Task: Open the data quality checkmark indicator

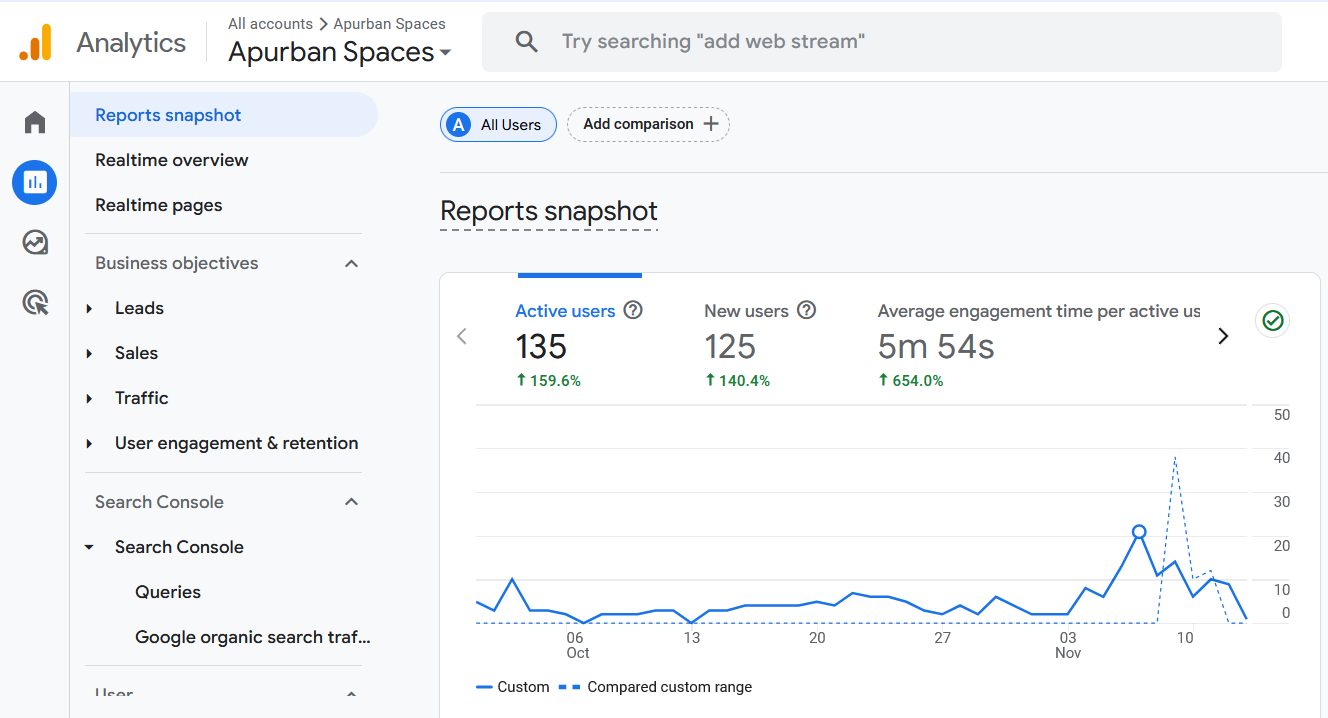Action: pyautogui.click(x=1272, y=320)
